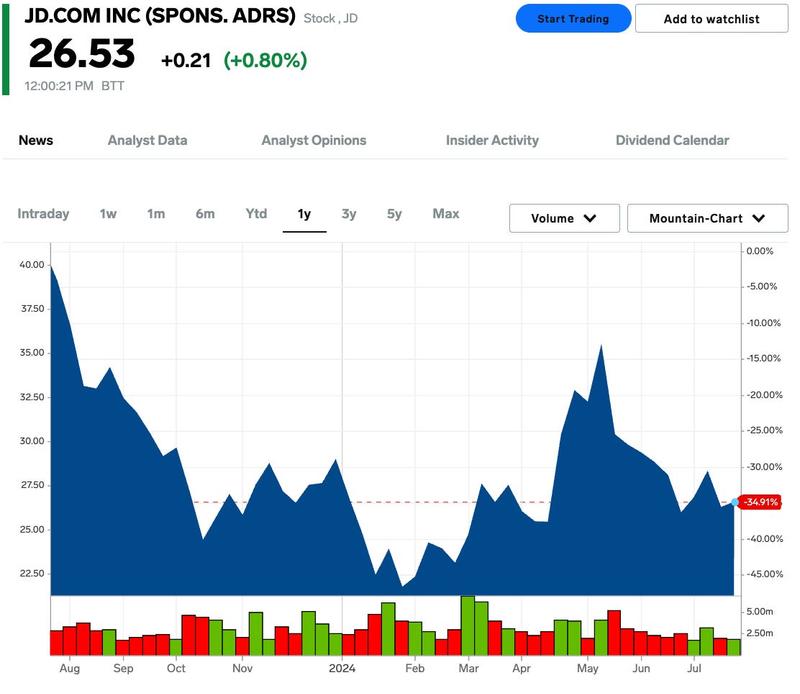Viewport: 800px width, 694px height.
Task: Click the 37.50 price axis label
Action: click(x=32, y=309)
